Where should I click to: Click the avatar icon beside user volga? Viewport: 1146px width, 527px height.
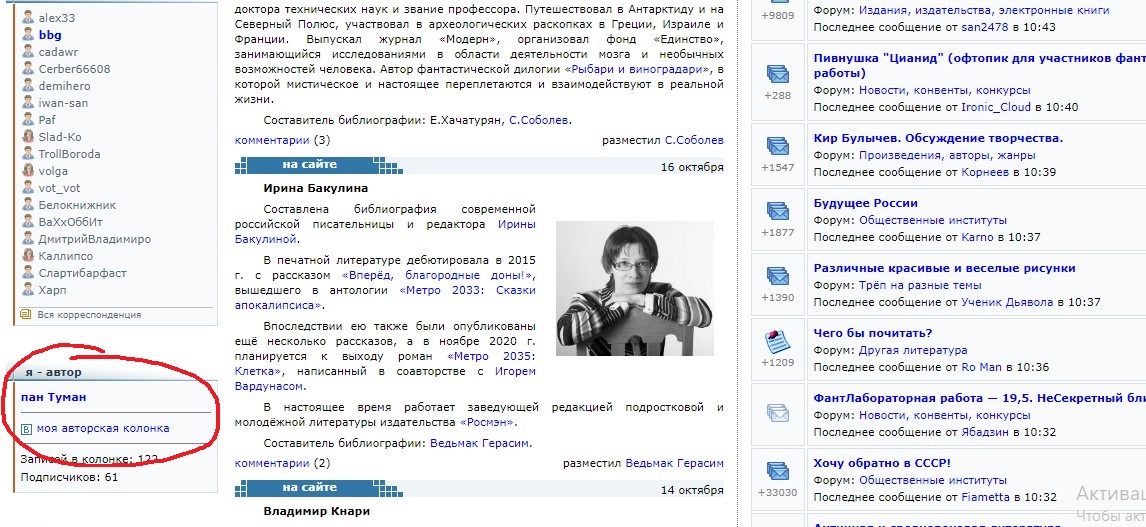(x=28, y=171)
